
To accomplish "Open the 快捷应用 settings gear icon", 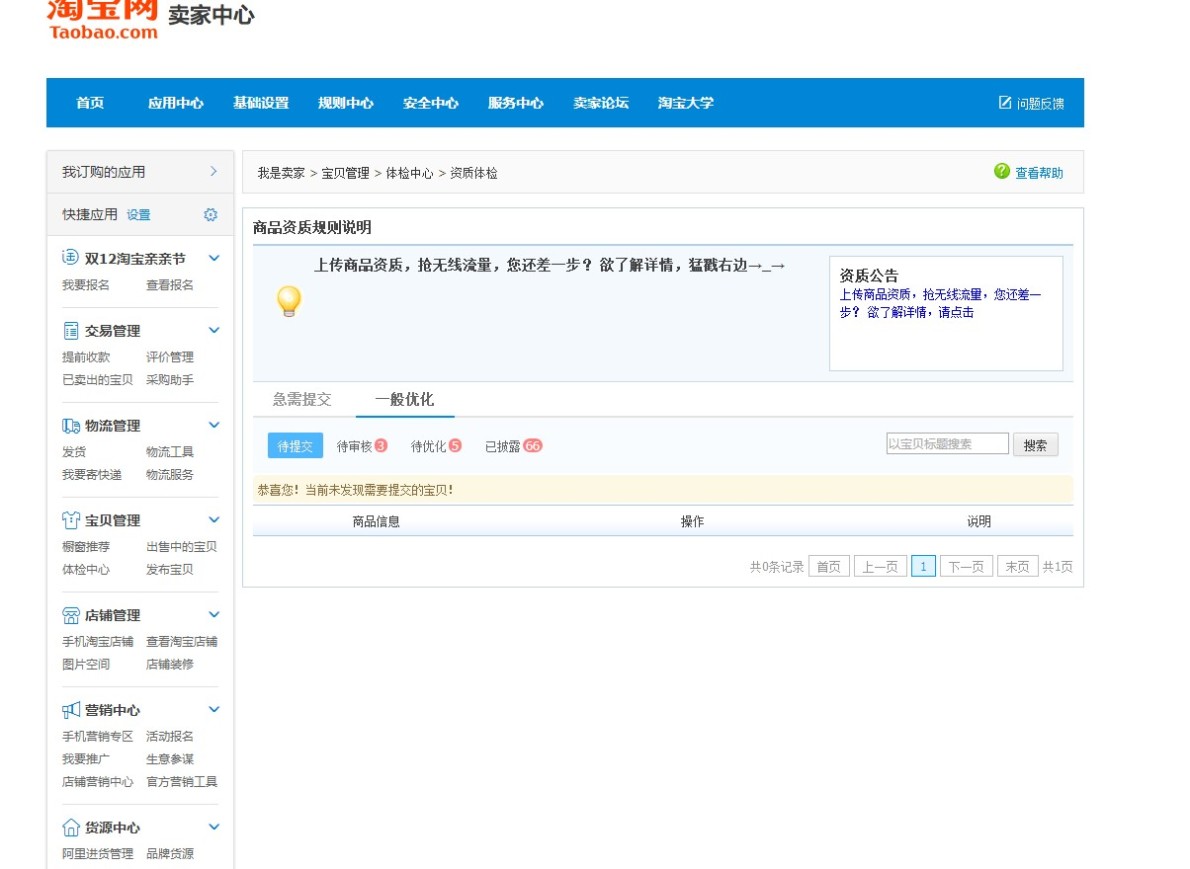I will pyautogui.click(x=210, y=215).
